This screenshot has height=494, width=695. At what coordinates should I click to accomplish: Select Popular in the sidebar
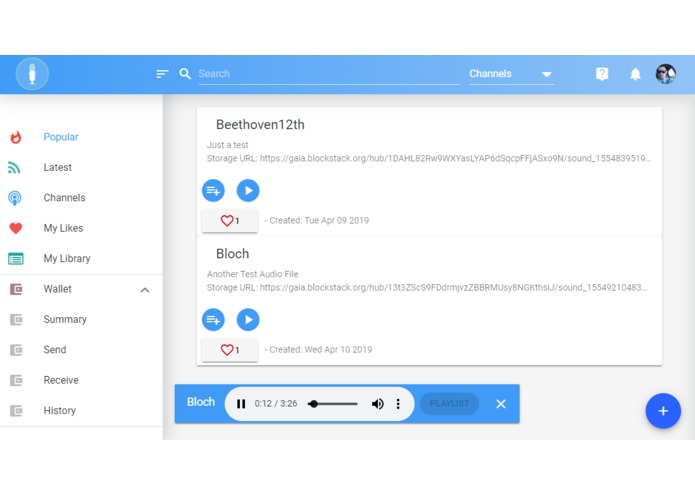61,137
